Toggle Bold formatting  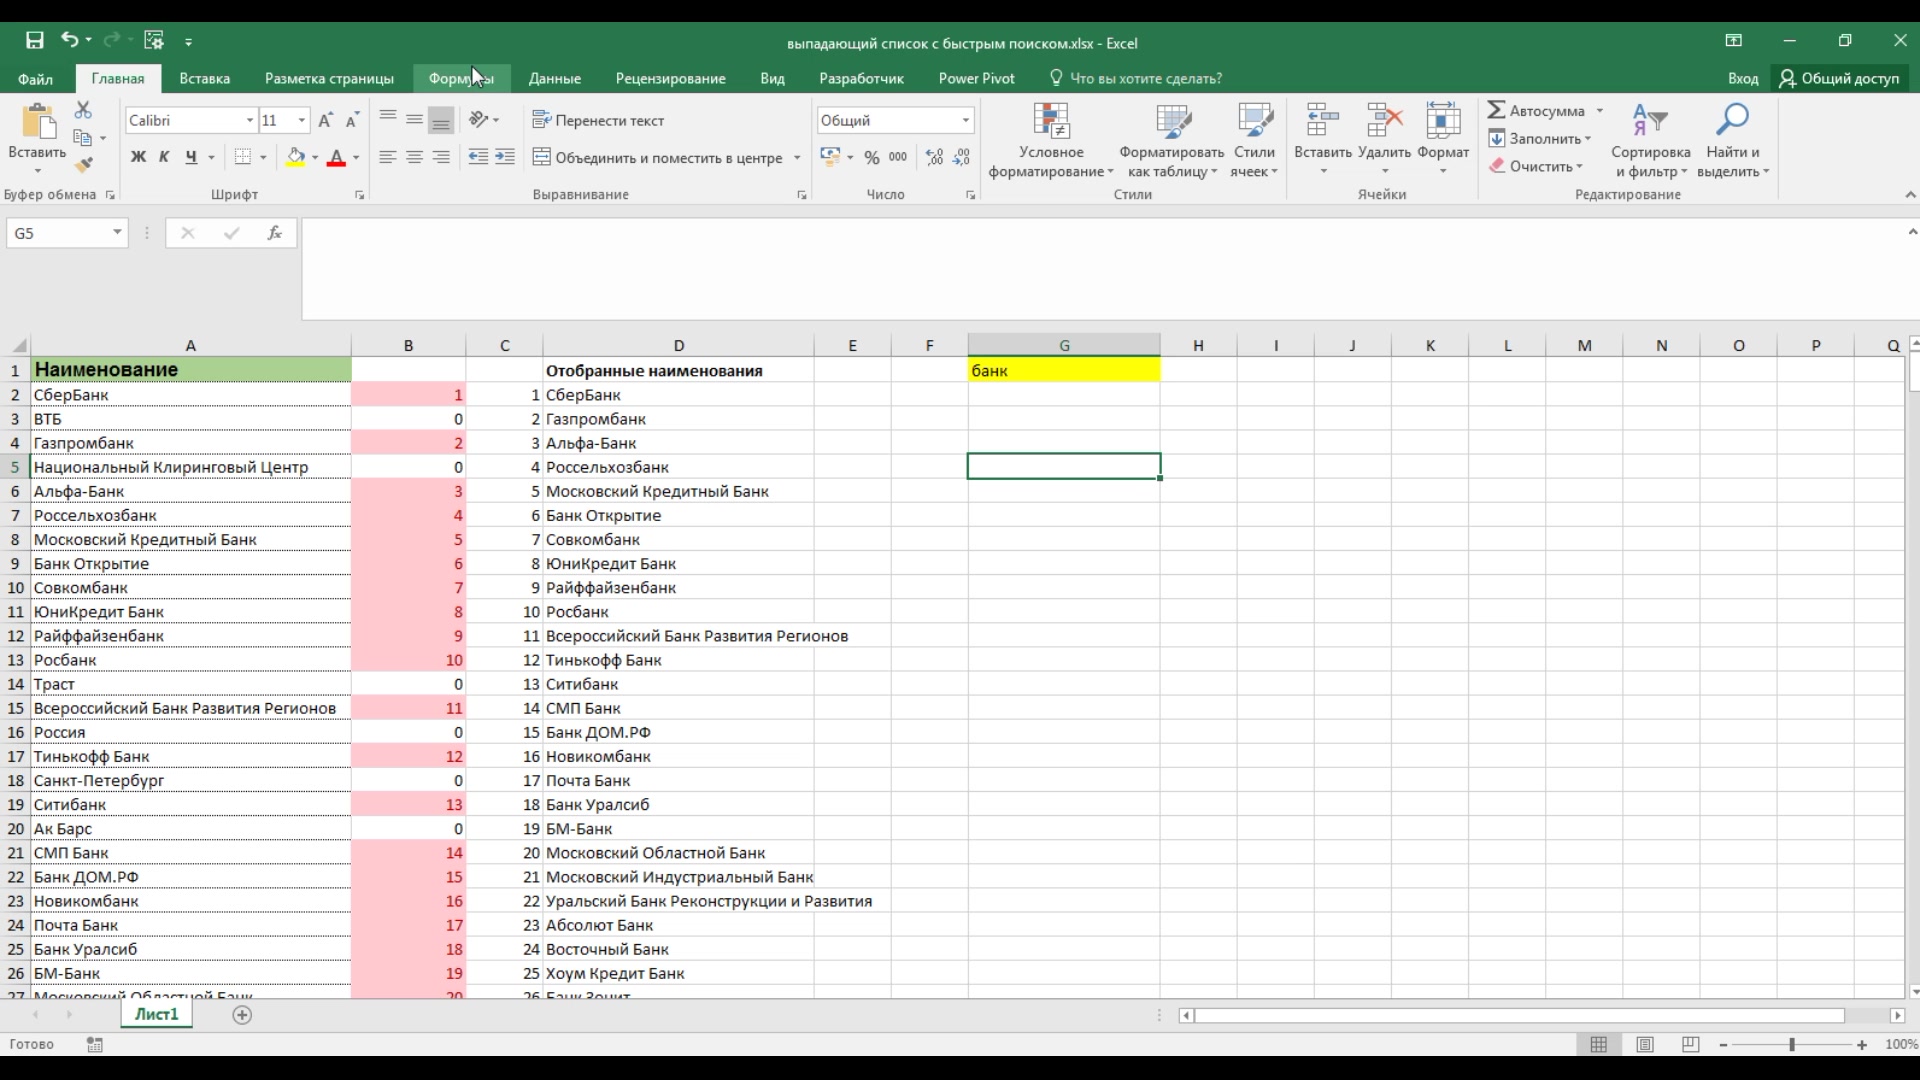[x=138, y=157]
